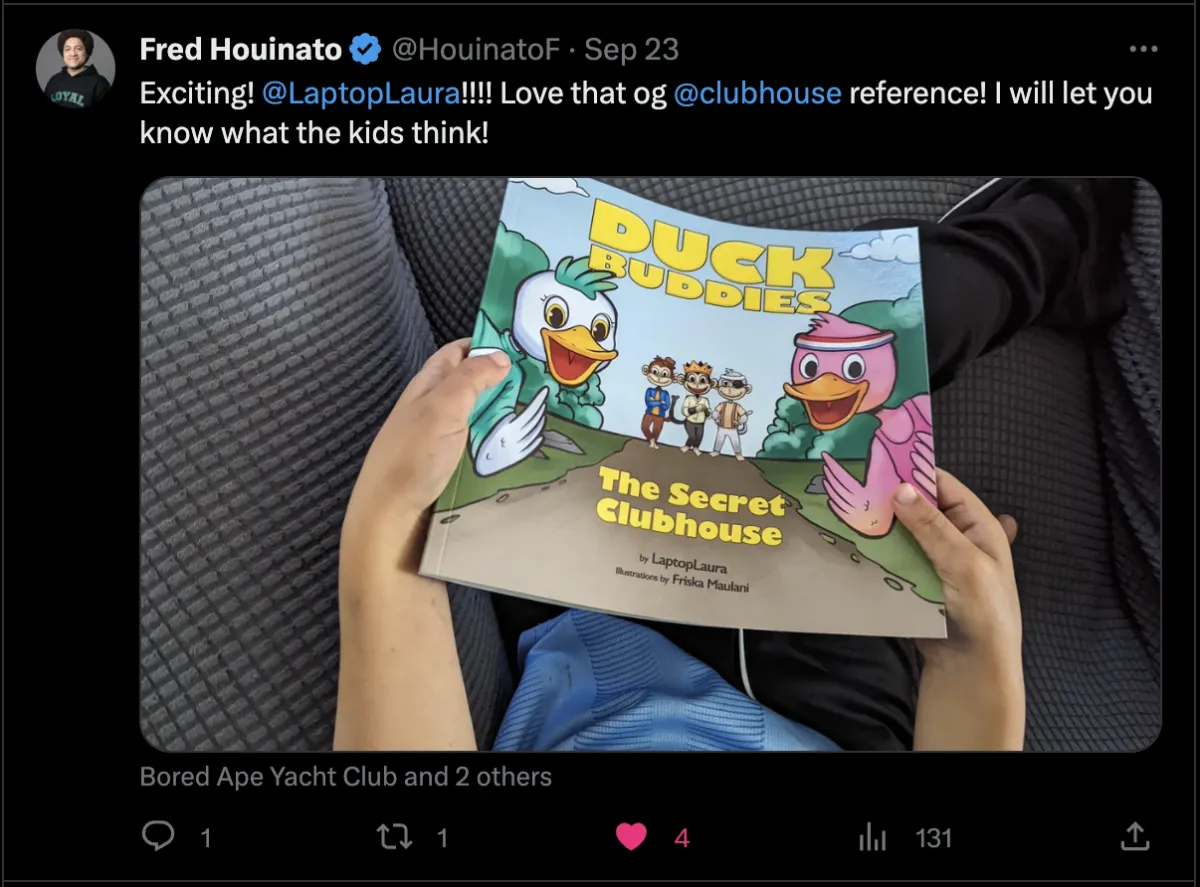Viewport: 1200px width, 887px height.
Task: Click the repost count beside arrows
Action: tap(442, 837)
